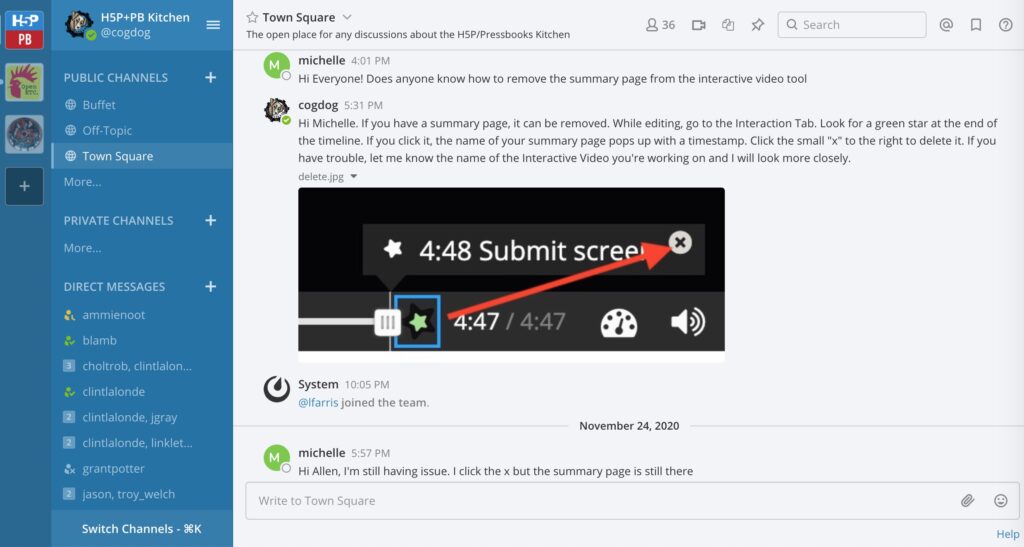Click the Help link below message box
The width and height of the screenshot is (1024, 547).
[1007, 534]
